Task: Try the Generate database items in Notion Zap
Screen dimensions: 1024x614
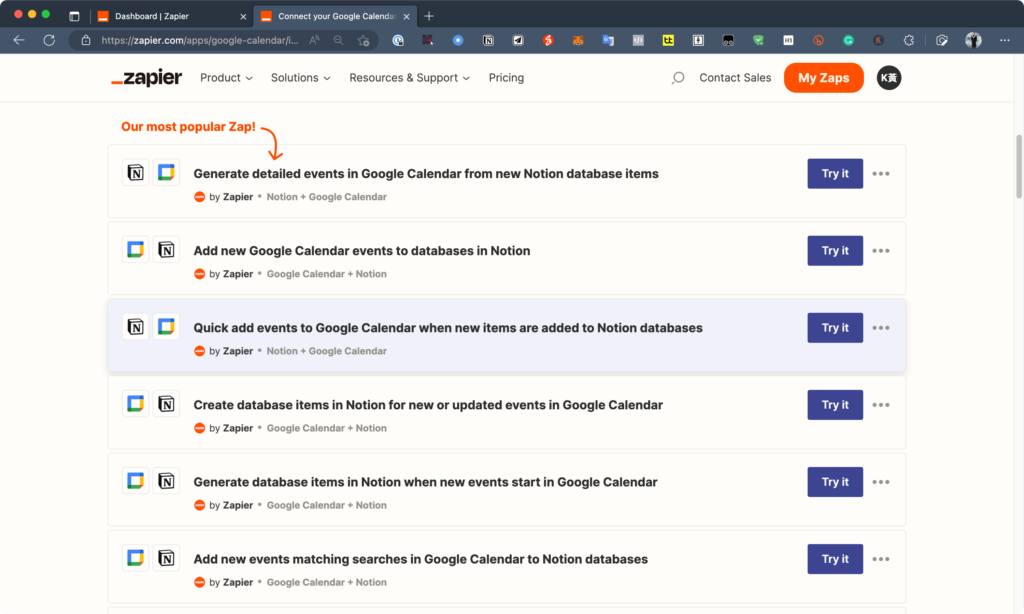Action: (835, 482)
